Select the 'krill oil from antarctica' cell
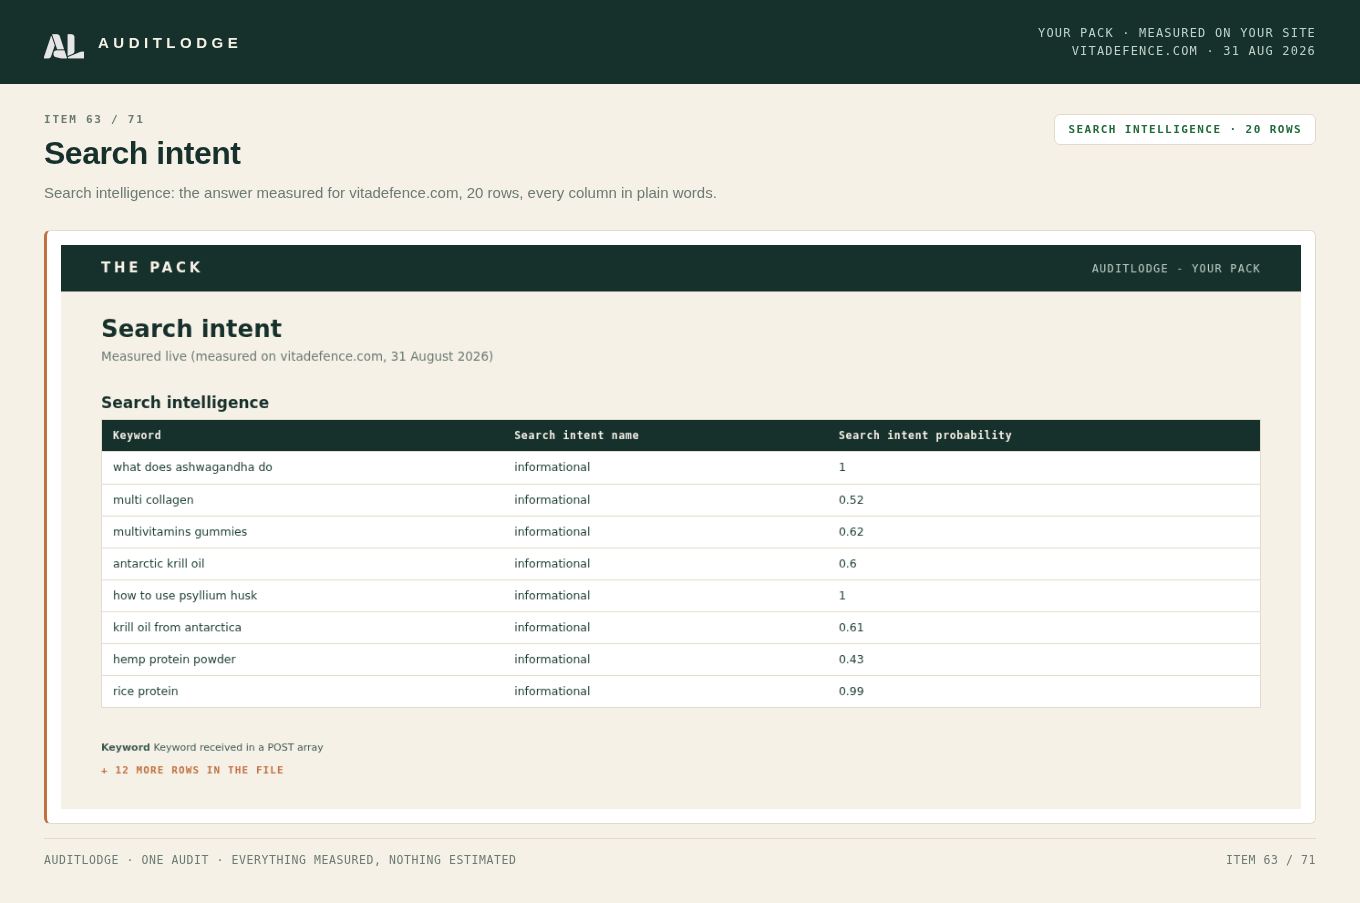The width and height of the screenshot is (1360, 903). click(x=177, y=628)
